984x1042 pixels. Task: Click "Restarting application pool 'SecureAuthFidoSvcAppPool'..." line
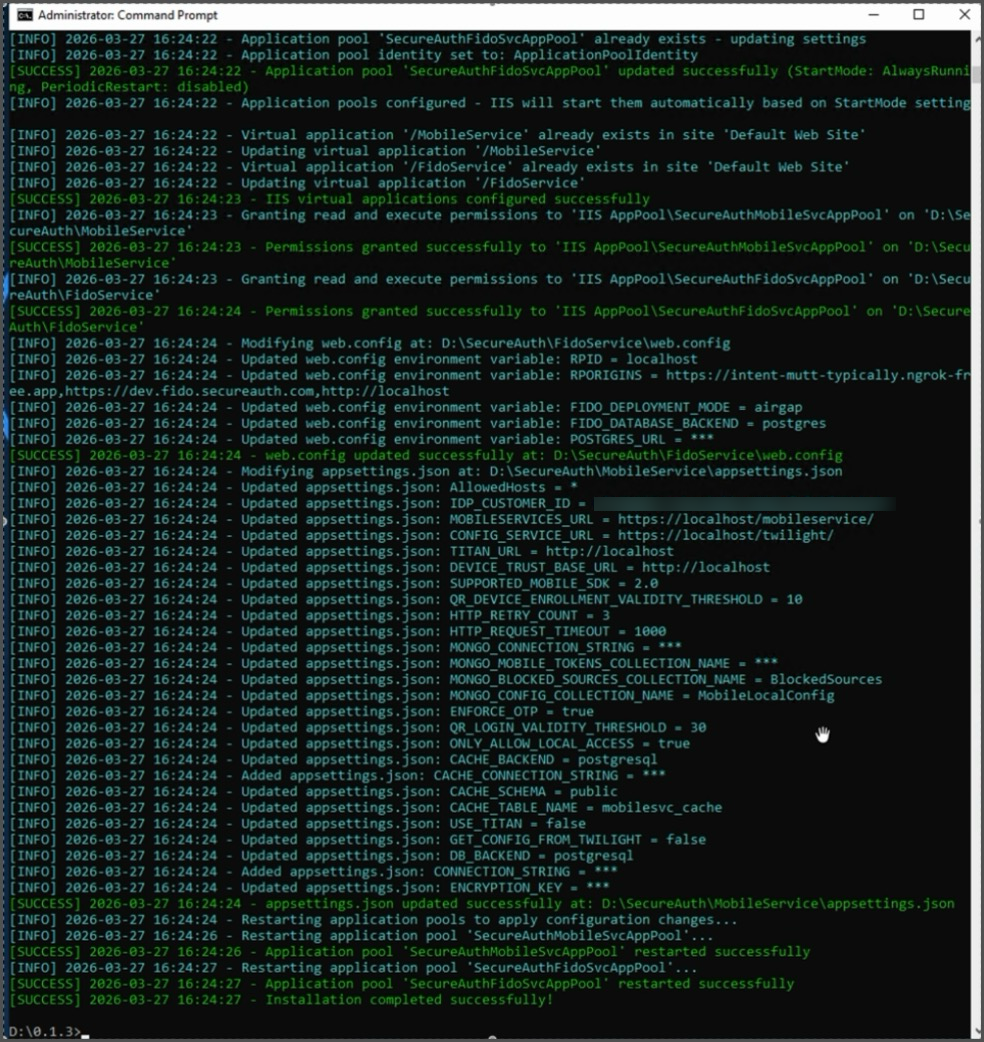click(x=353, y=967)
